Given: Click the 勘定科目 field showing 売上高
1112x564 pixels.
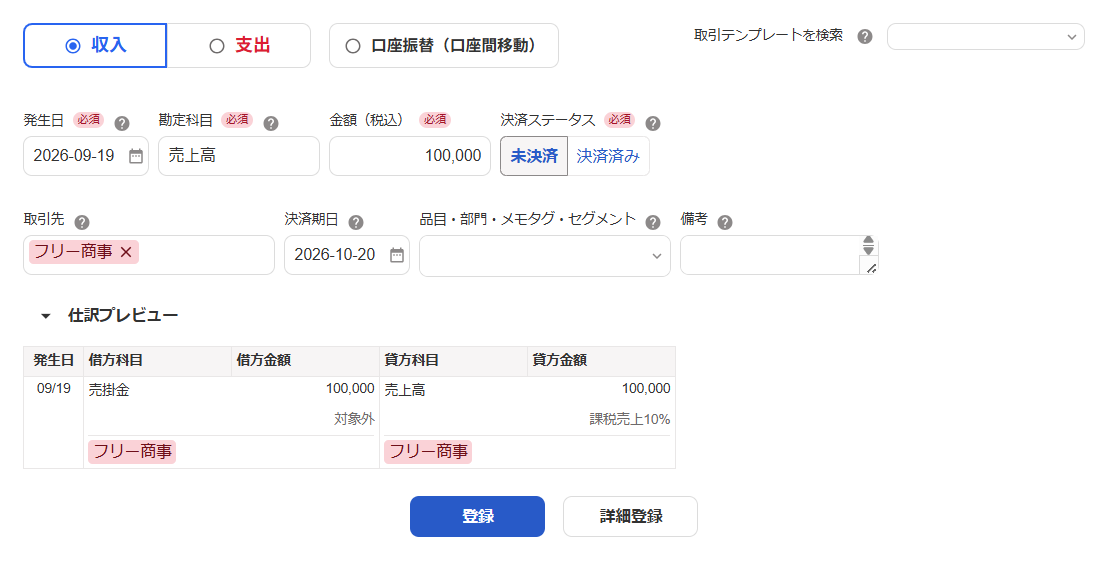Looking at the screenshot, I should pyautogui.click(x=238, y=156).
